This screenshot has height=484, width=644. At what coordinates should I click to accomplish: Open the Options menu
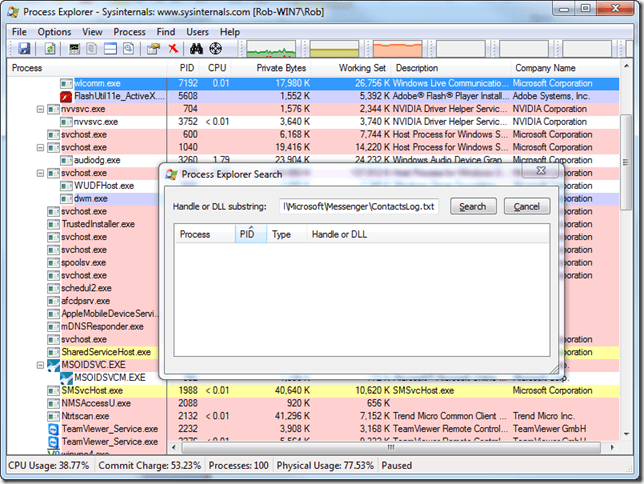(x=54, y=32)
